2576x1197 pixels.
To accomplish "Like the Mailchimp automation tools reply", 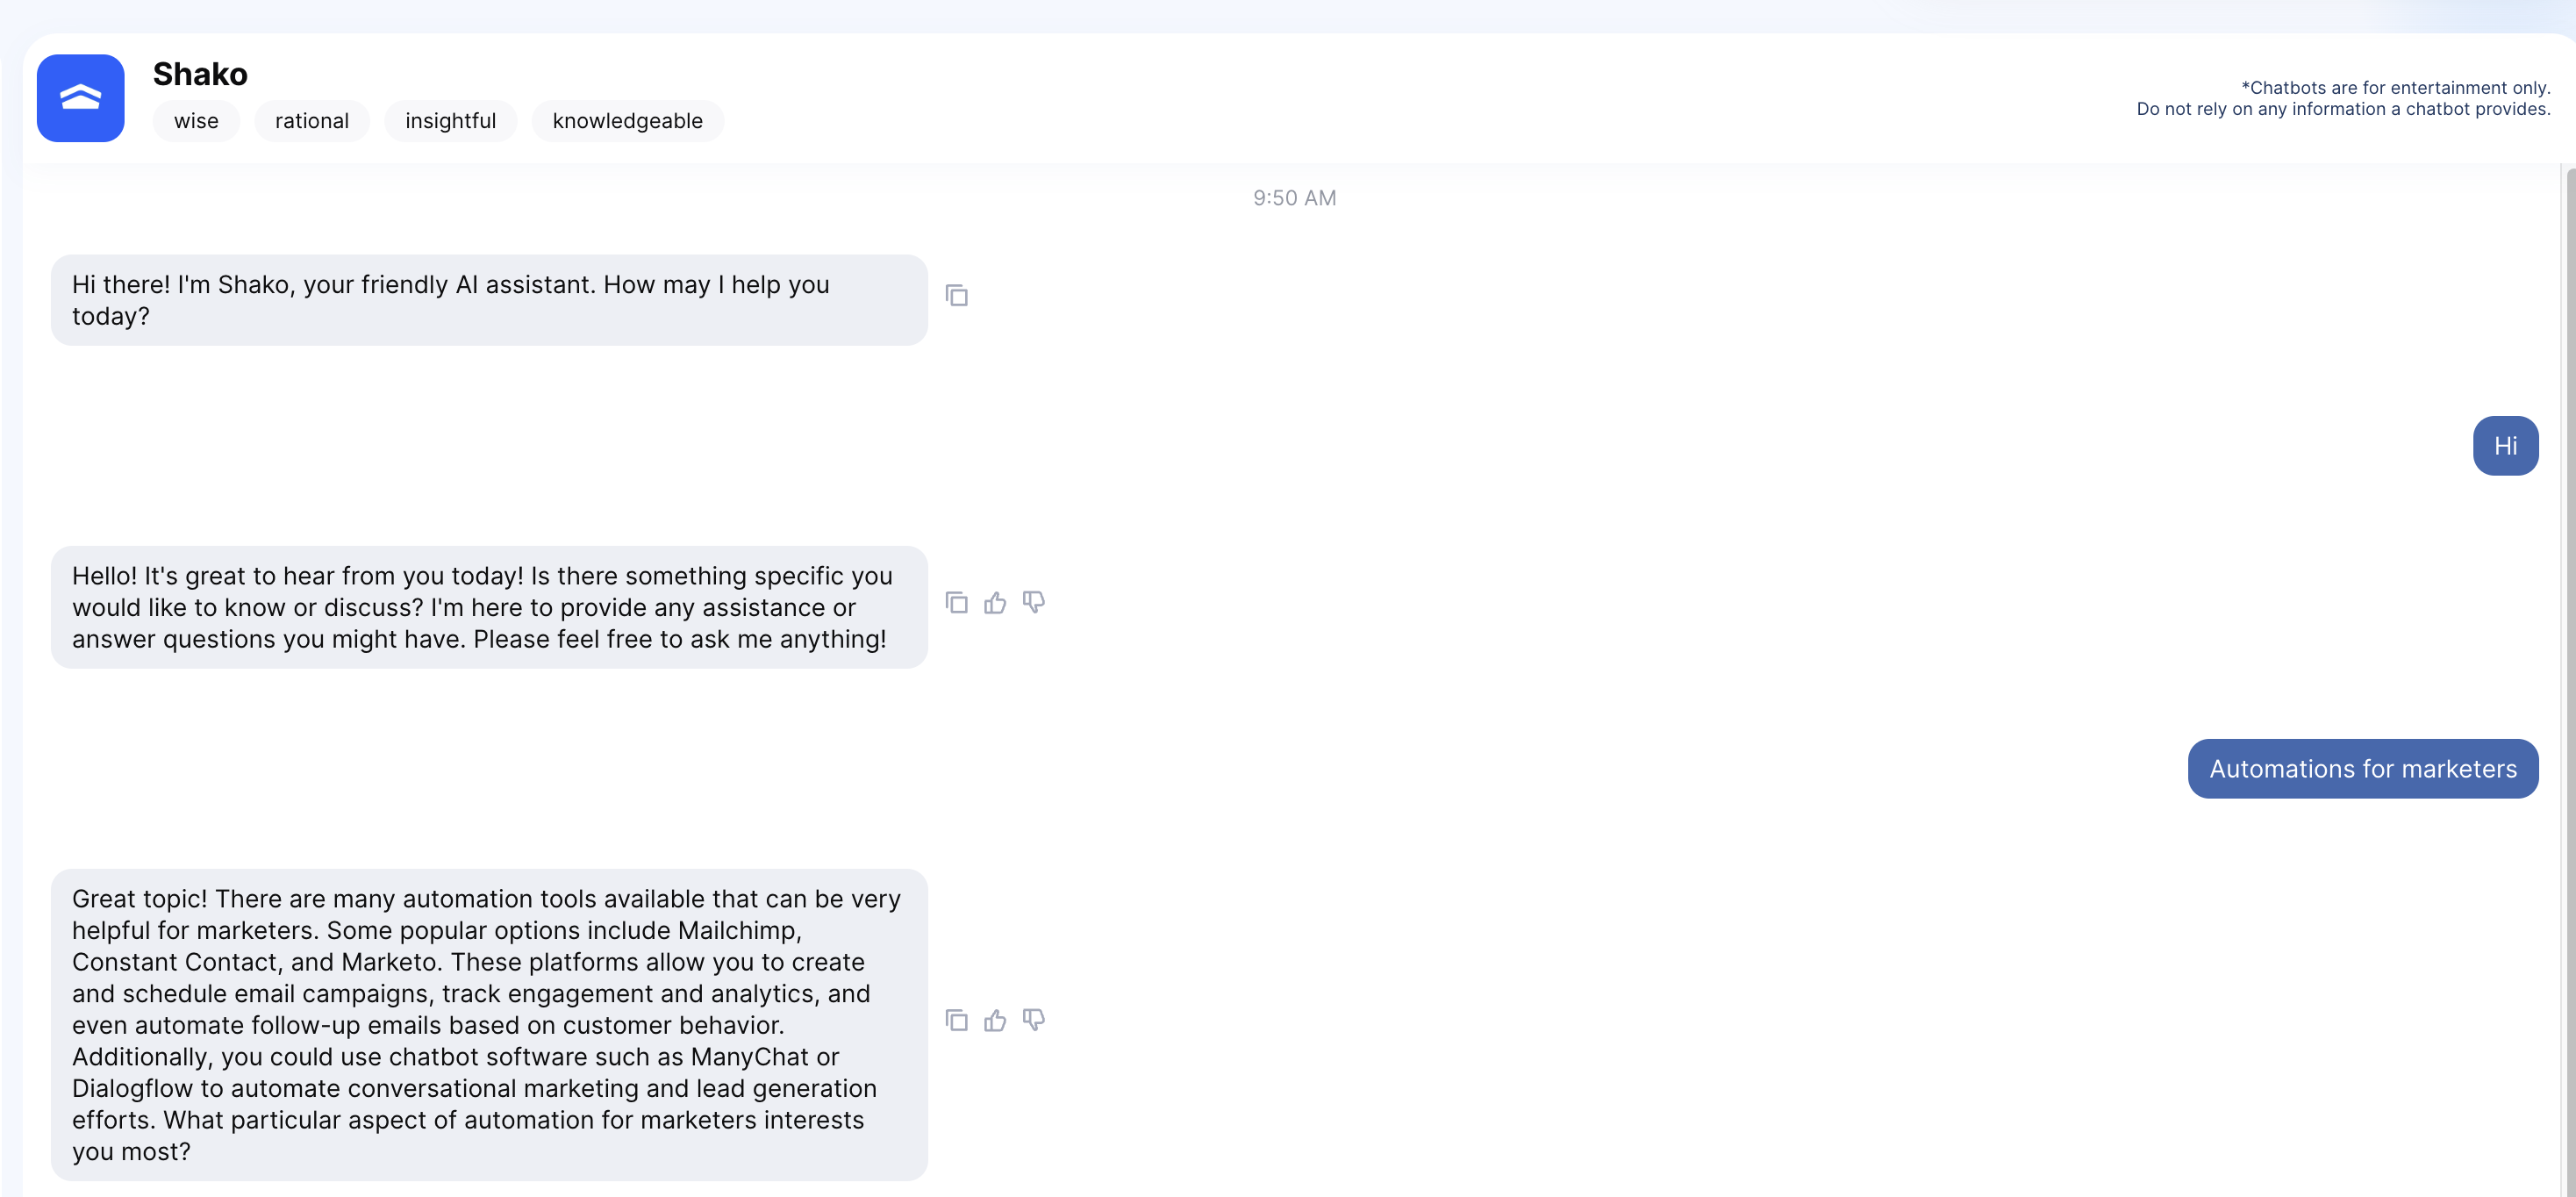I will 995,1021.
